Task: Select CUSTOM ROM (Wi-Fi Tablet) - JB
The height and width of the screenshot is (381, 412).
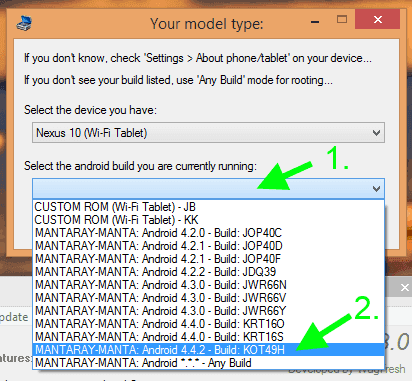Action: [x=209, y=207]
